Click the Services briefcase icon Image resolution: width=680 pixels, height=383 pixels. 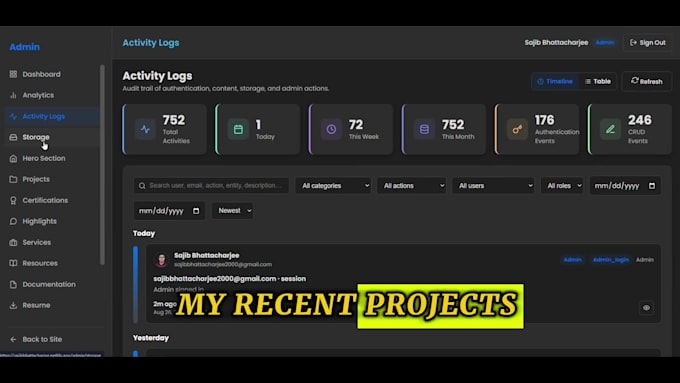pyautogui.click(x=13, y=242)
